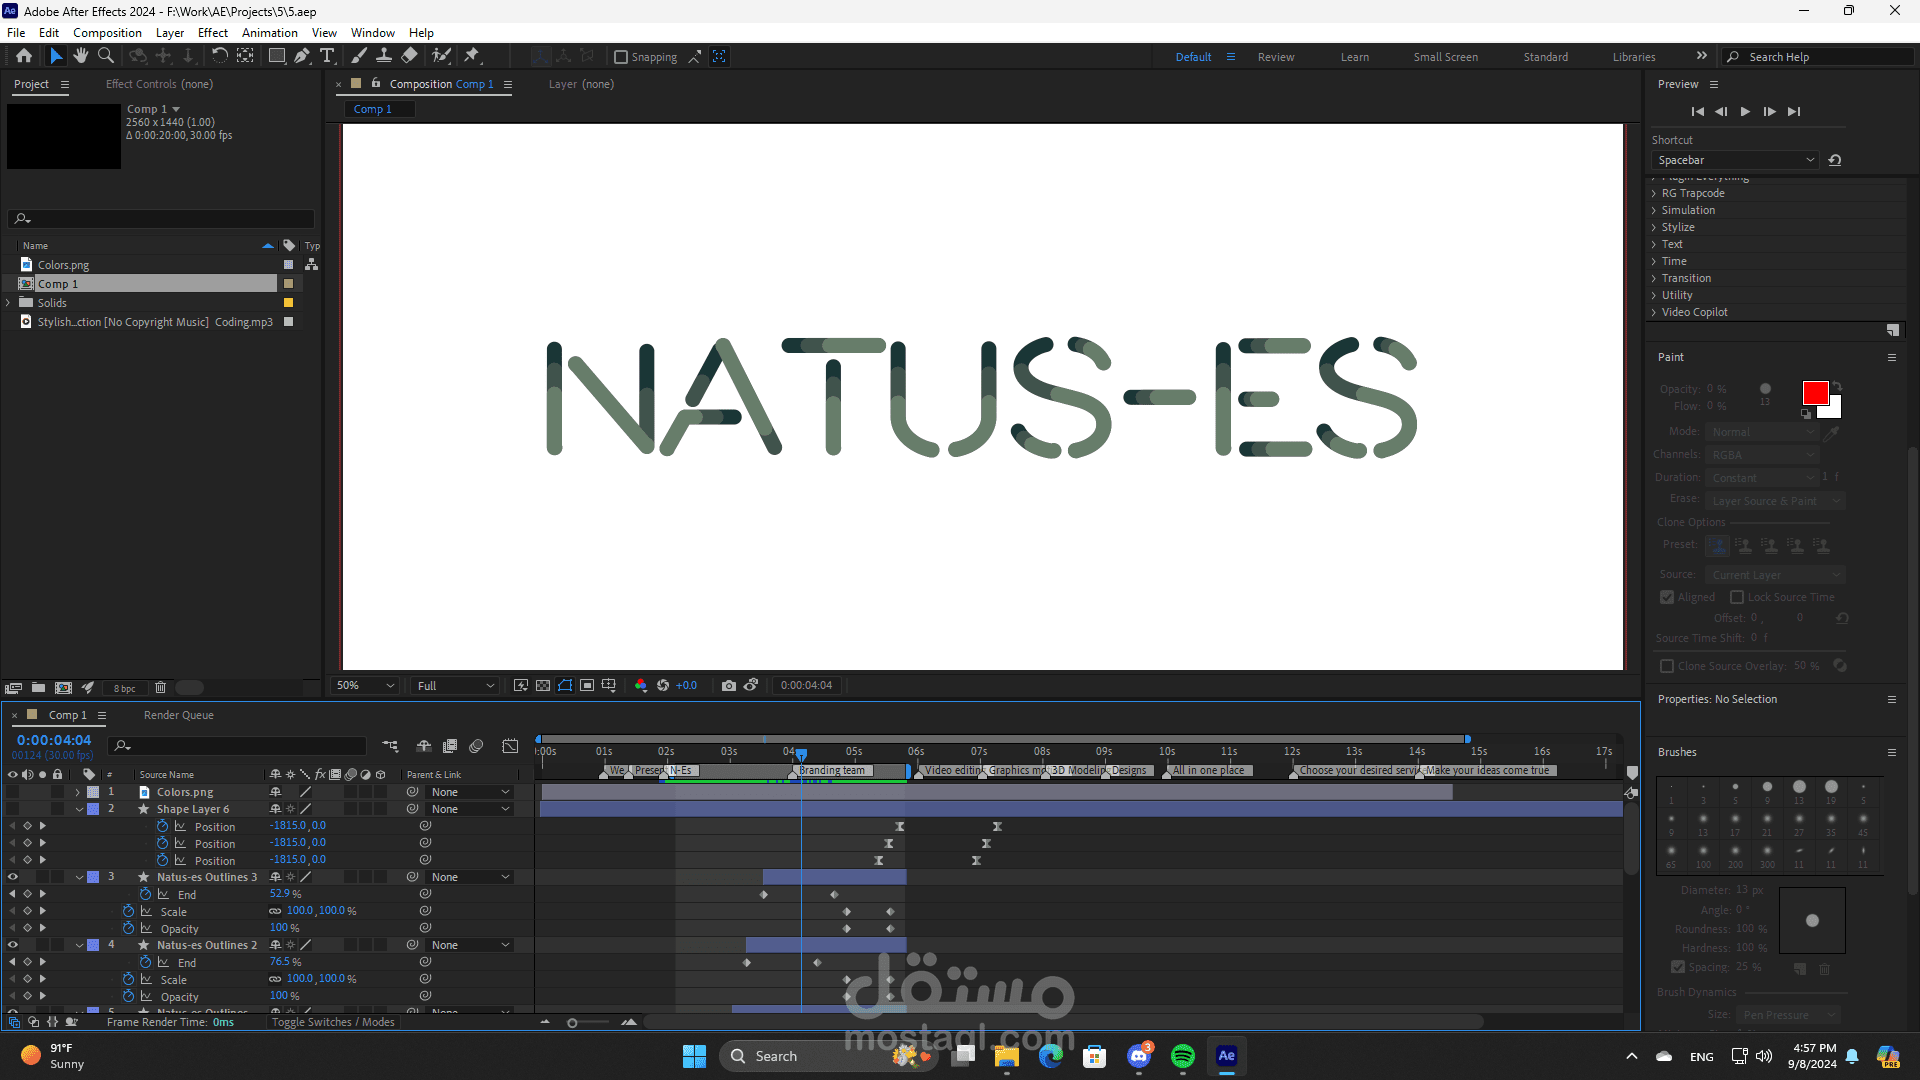Click the Take Snapshot camera icon

729,686
